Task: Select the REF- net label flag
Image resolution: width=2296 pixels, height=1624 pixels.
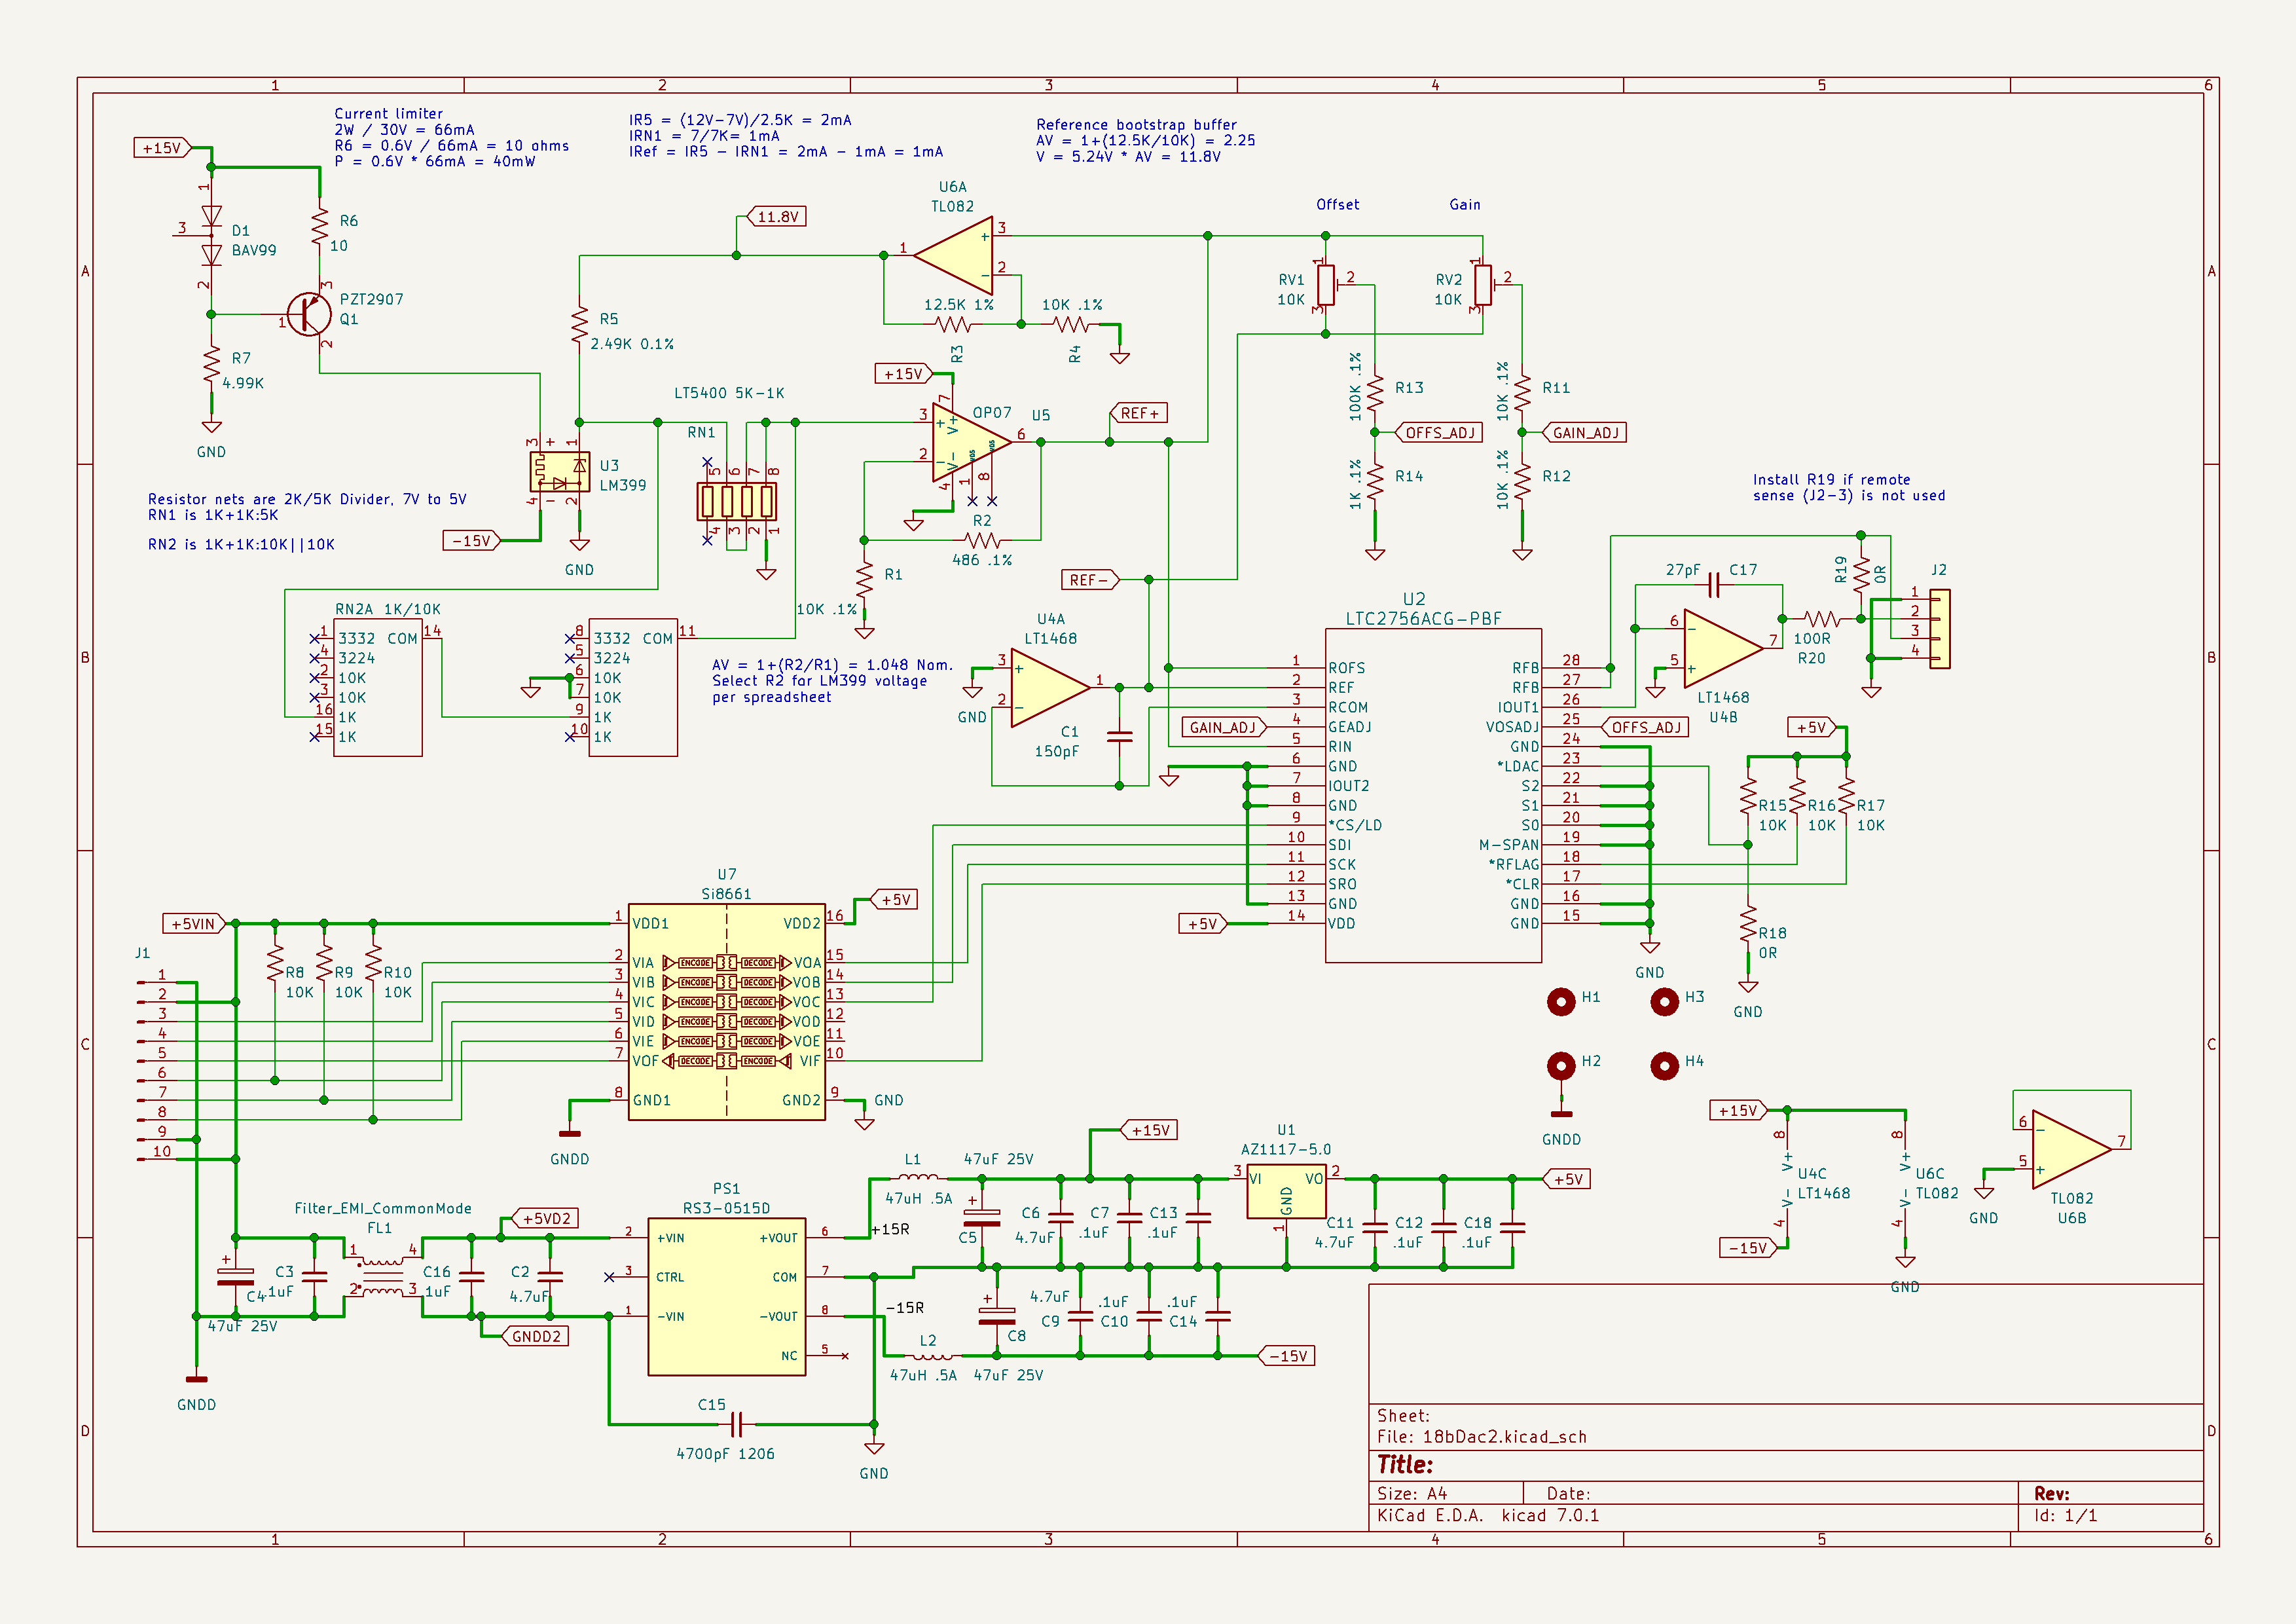Action: (1090, 580)
